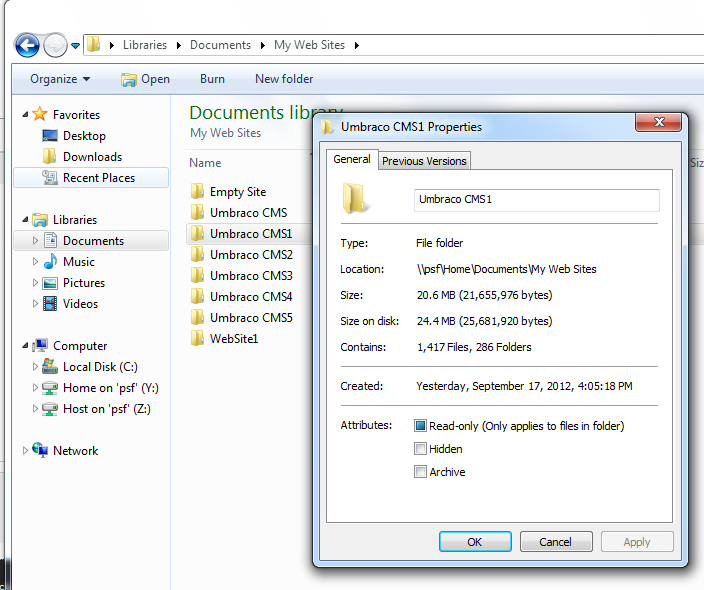Click the greyed Forward navigation arrow
Image resolution: width=704 pixels, height=590 pixels.
(55, 45)
